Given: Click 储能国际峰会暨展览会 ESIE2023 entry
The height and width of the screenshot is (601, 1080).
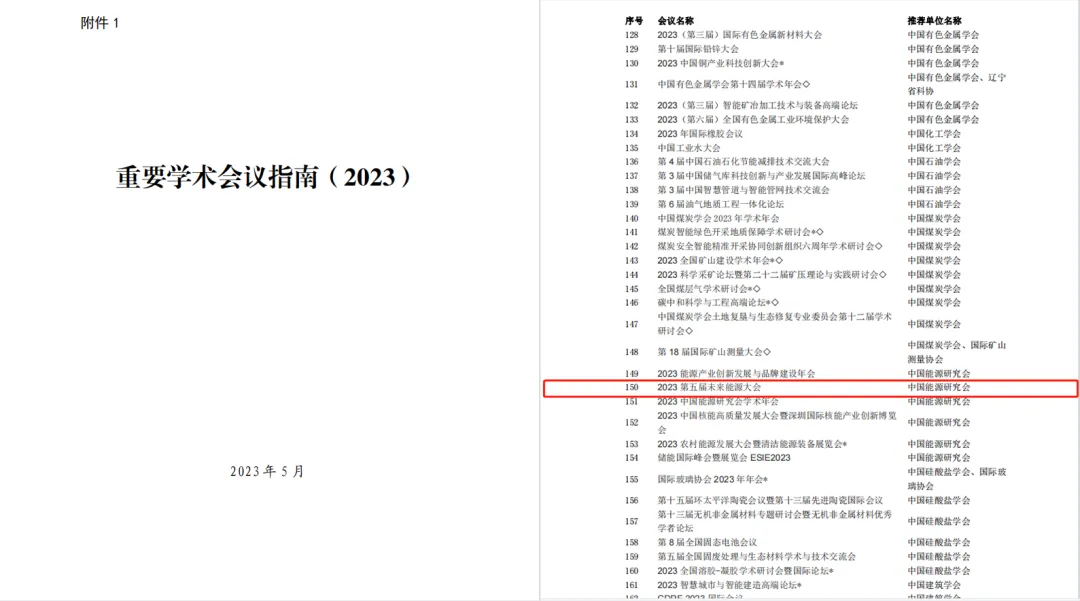Looking at the screenshot, I should pos(723,458).
